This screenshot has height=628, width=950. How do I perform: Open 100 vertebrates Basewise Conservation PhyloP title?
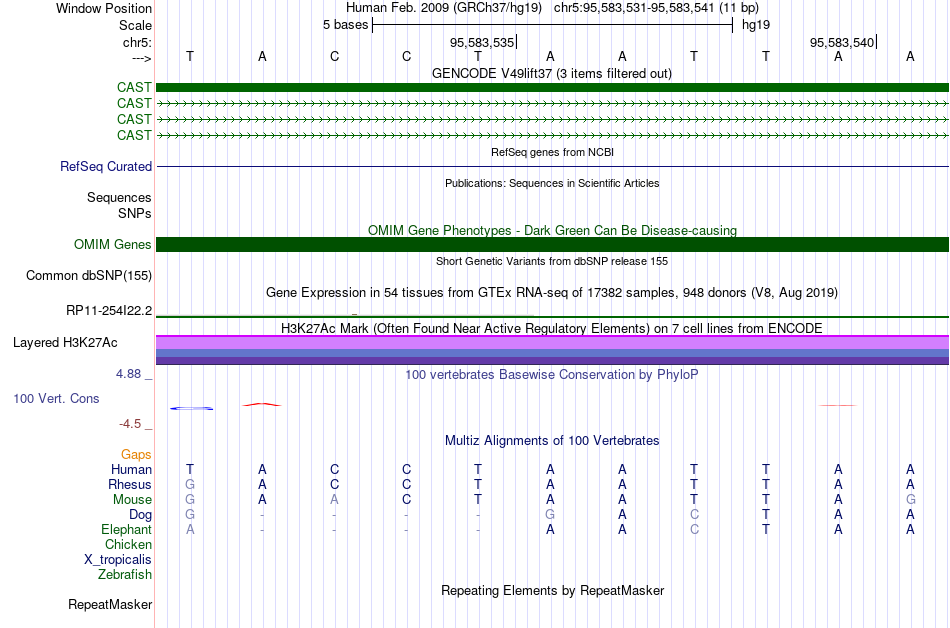point(552,374)
